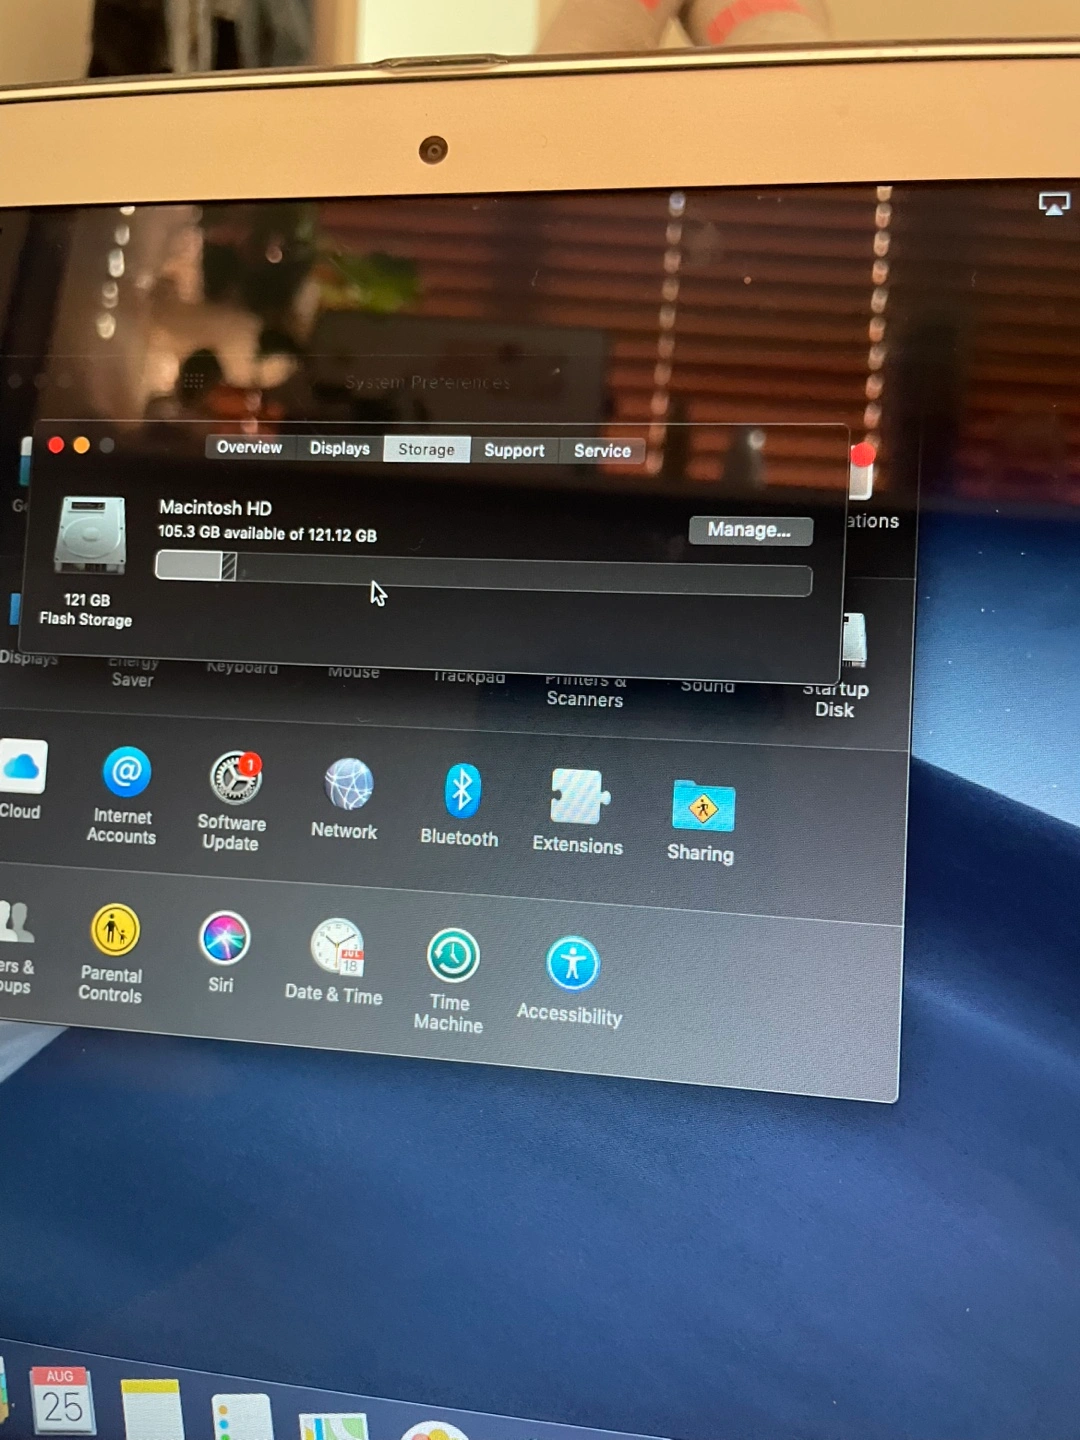Open Siri preferences
This screenshot has width=1080, height=1440.
tap(224, 939)
